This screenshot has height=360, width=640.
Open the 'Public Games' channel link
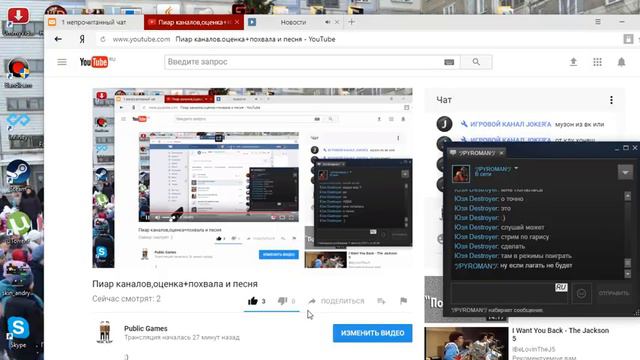(146, 329)
